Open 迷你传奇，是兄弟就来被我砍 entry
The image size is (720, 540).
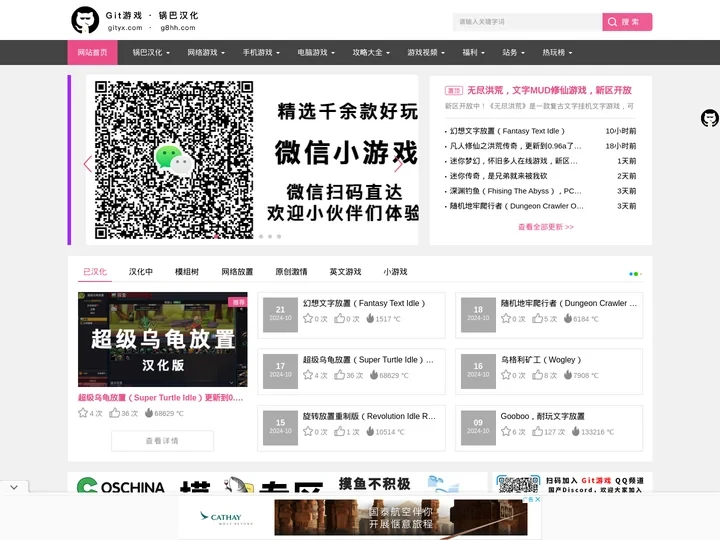[498, 176]
